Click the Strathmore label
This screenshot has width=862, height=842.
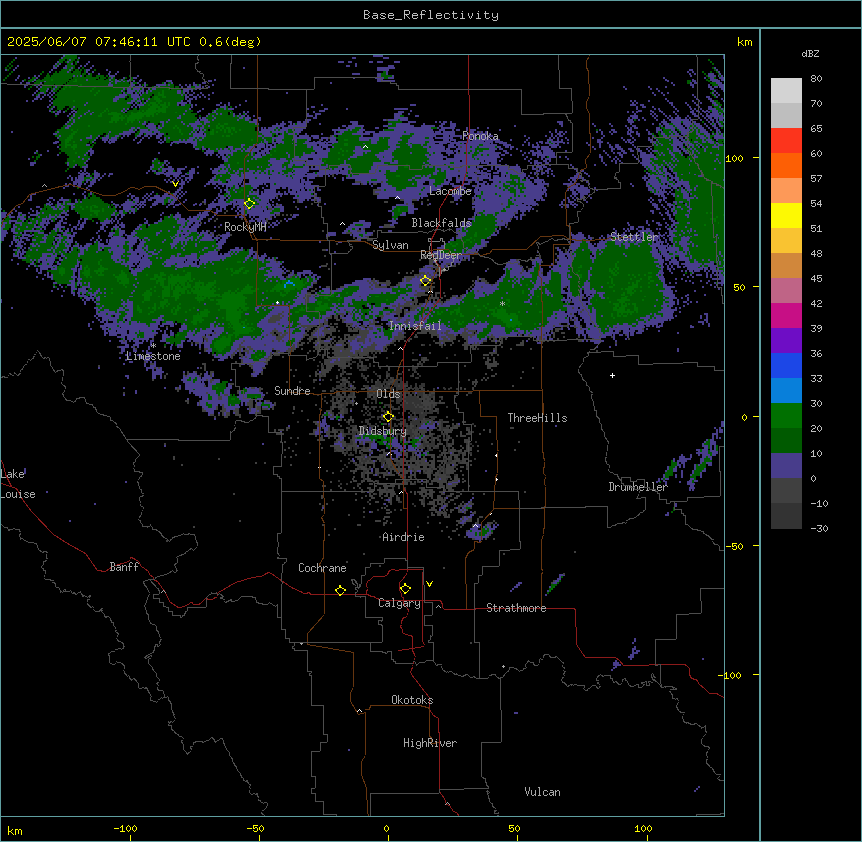[516, 608]
